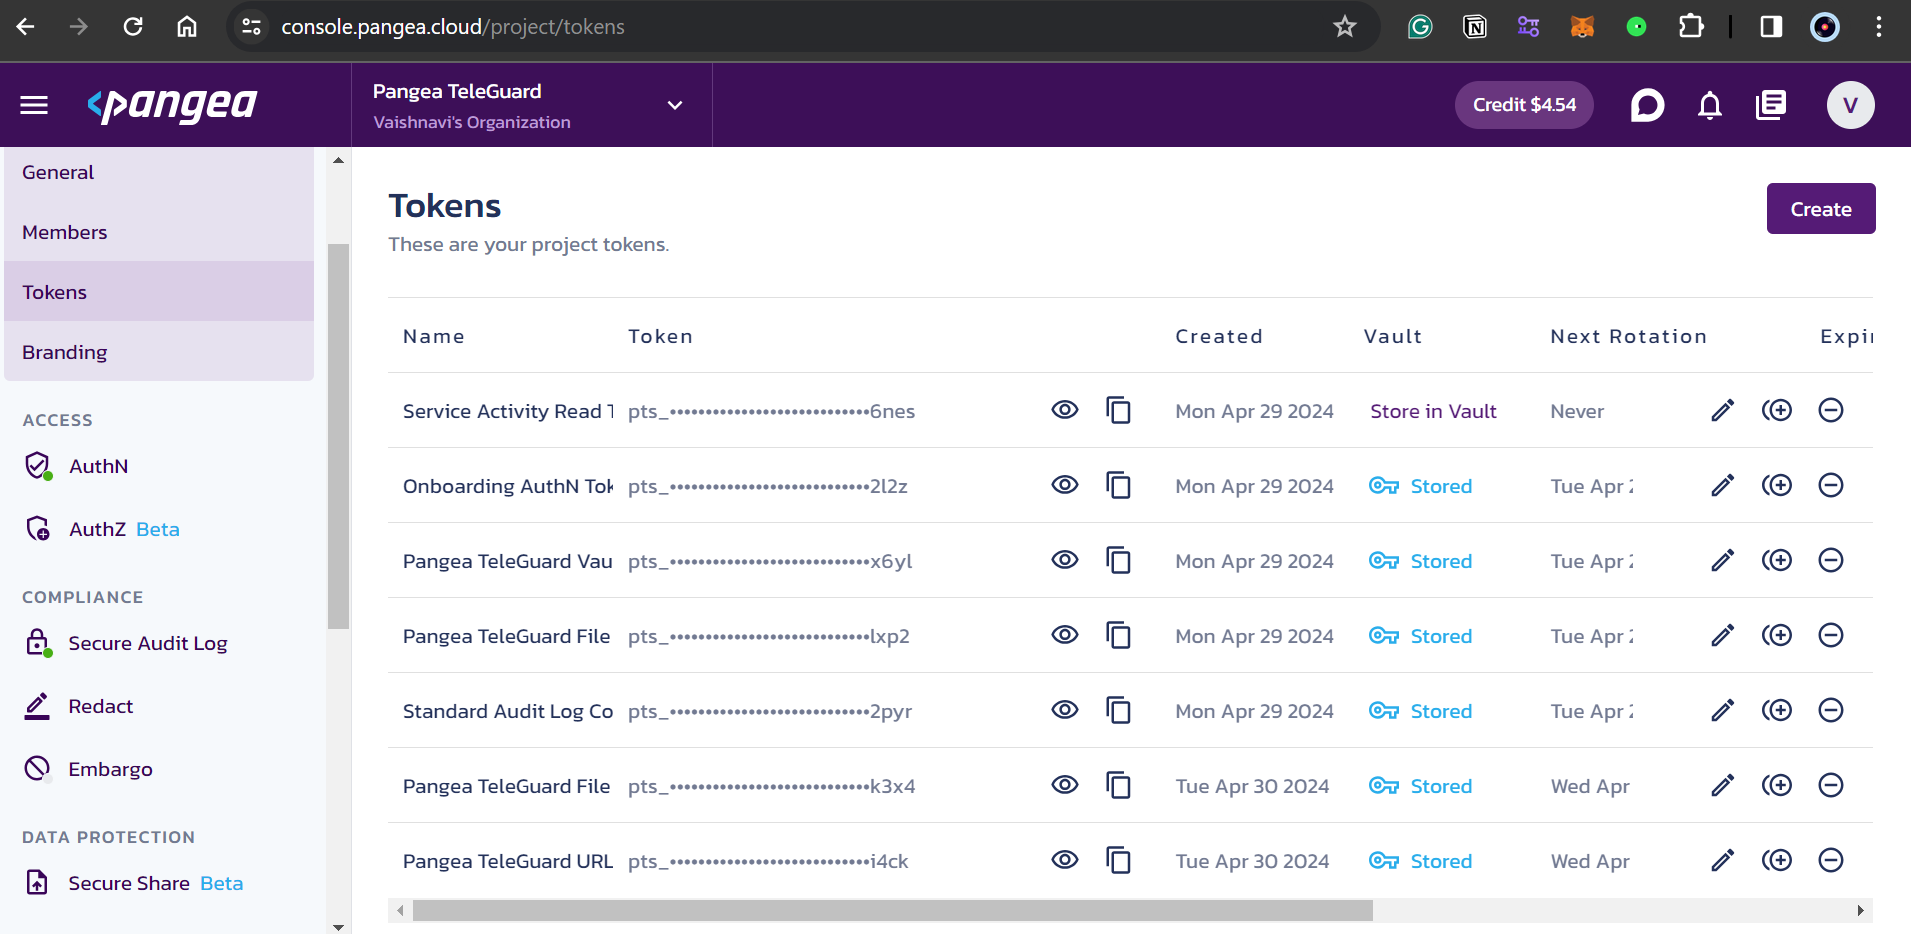1911x934 pixels.
Task: Edit the Pangea TeleGuard Vault token
Action: point(1722,560)
